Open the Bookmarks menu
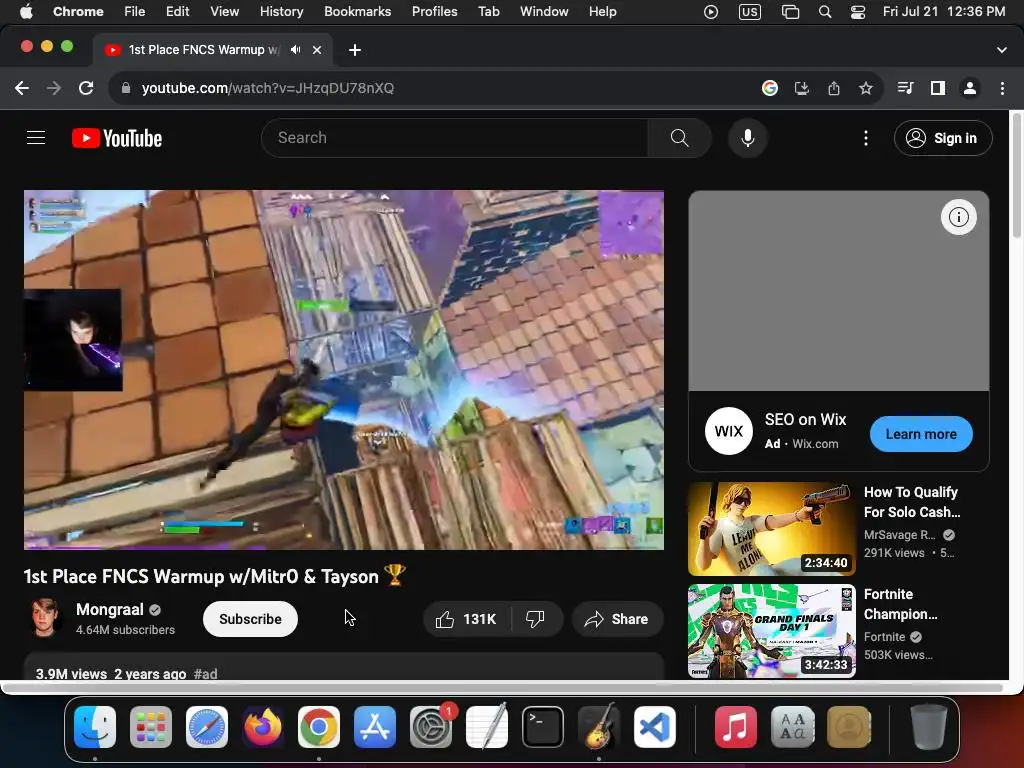The height and width of the screenshot is (768, 1024). tap(357, 11)
